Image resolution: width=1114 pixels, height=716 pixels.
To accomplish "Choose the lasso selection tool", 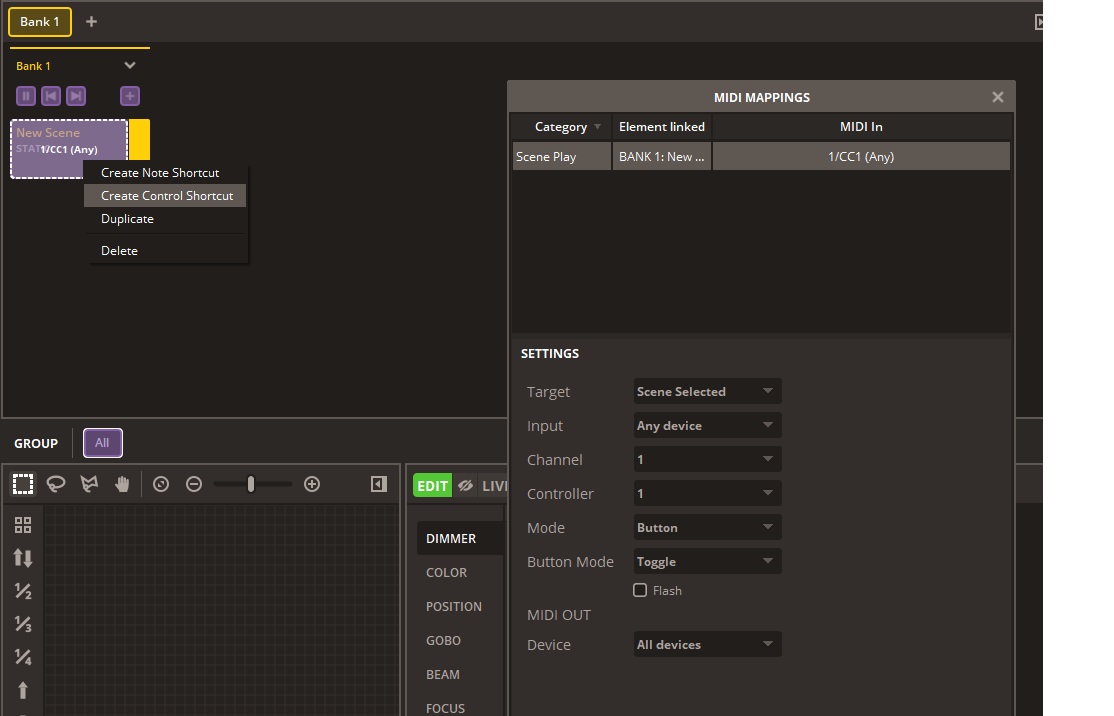I will pos(55,484).
